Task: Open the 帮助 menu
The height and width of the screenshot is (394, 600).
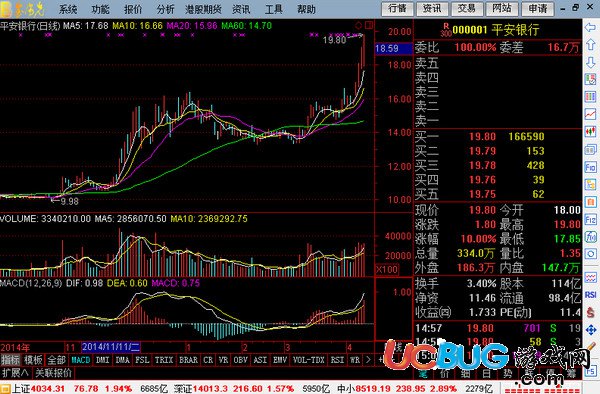Action: pos(307,9)
